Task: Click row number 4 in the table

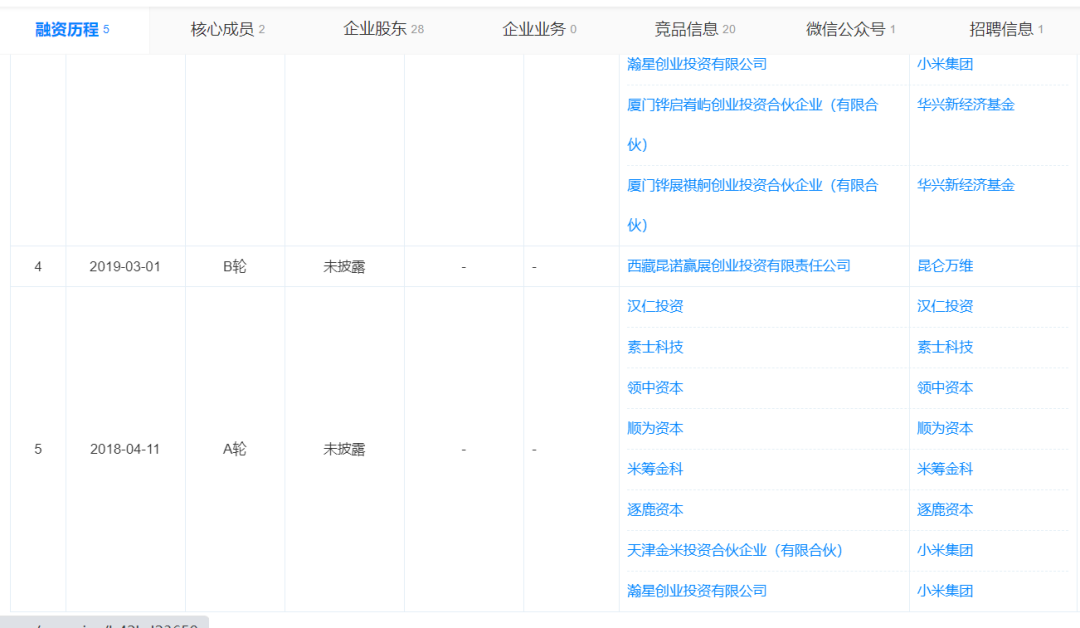Action: 38,266
